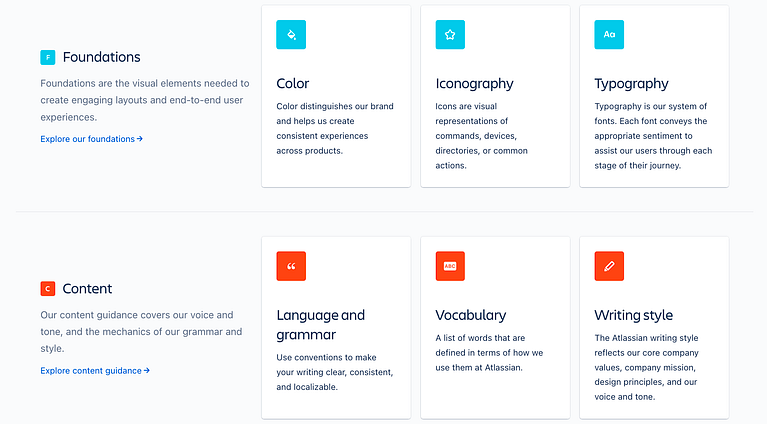Open the Writing style card heading

633,315
